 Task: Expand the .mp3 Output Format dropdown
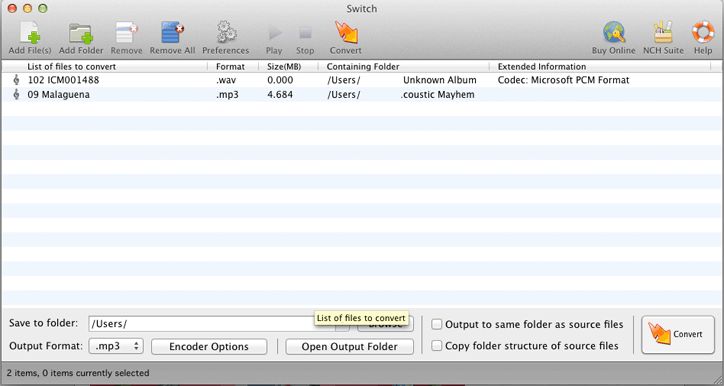click(x=116, y=346)
